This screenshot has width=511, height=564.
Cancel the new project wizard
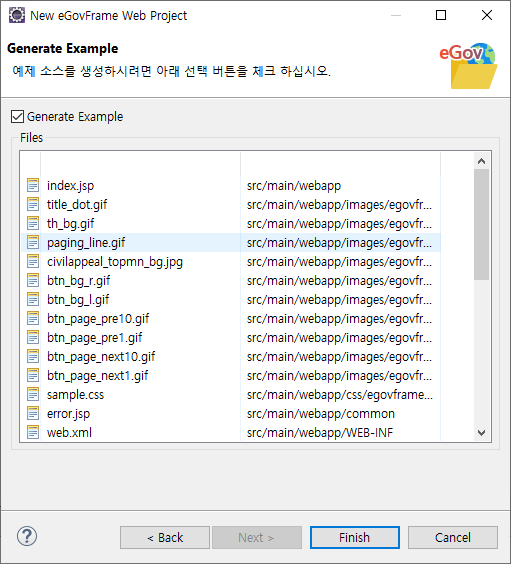[453, 537]
